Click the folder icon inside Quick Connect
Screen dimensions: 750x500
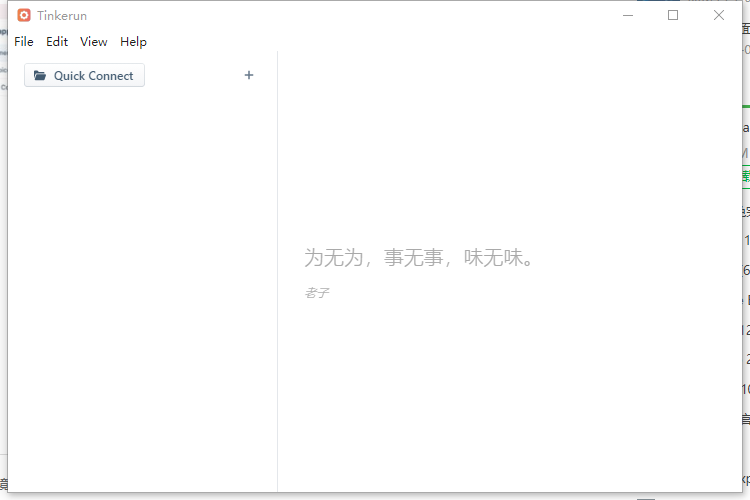pos(40,76)
